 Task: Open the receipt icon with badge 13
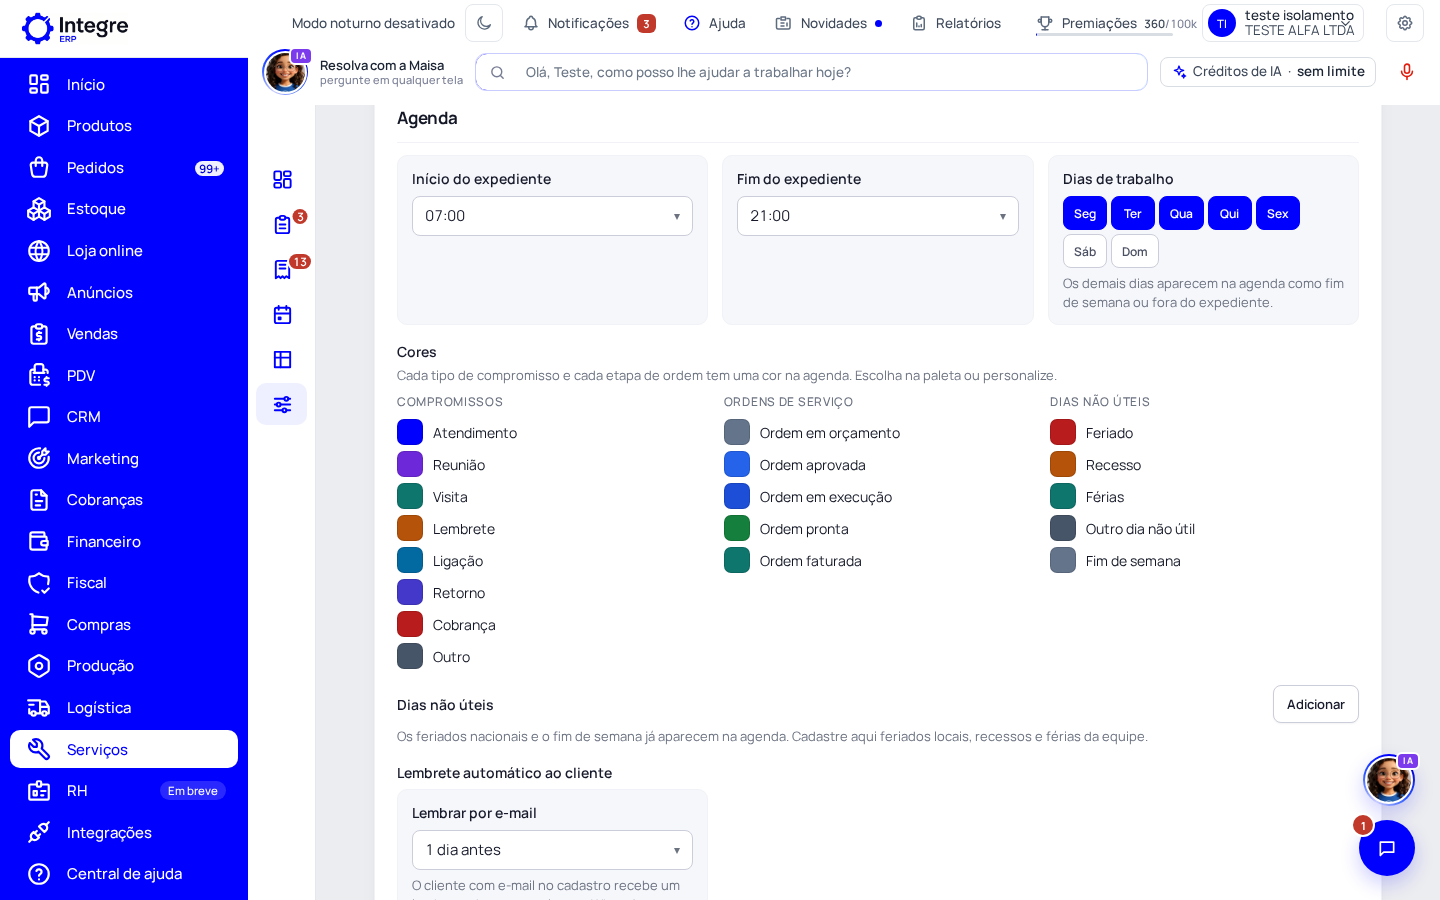pyautogui.click(x=282, y=269)
